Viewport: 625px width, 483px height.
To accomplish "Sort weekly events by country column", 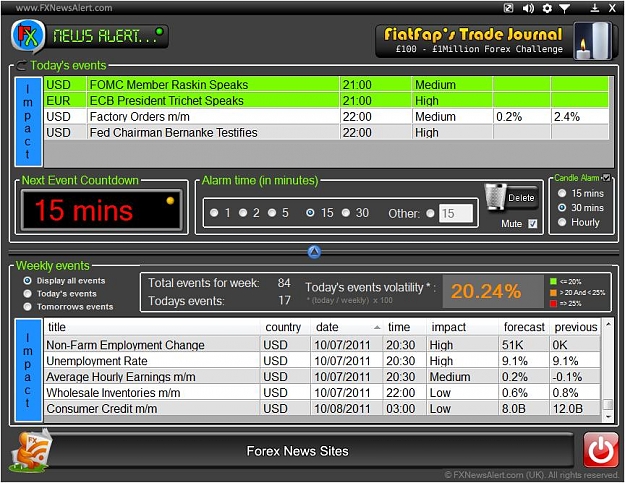I will coord(285,327).
